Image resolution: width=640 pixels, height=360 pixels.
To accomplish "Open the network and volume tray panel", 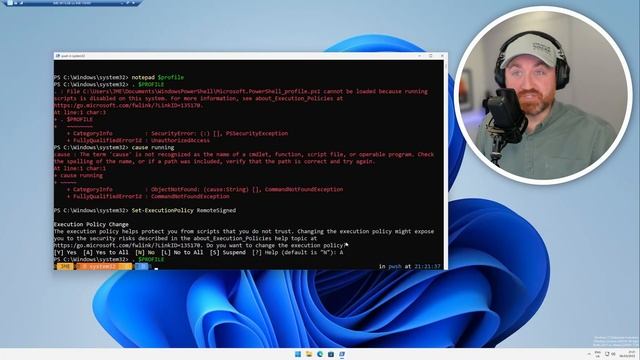I will 610,354.
